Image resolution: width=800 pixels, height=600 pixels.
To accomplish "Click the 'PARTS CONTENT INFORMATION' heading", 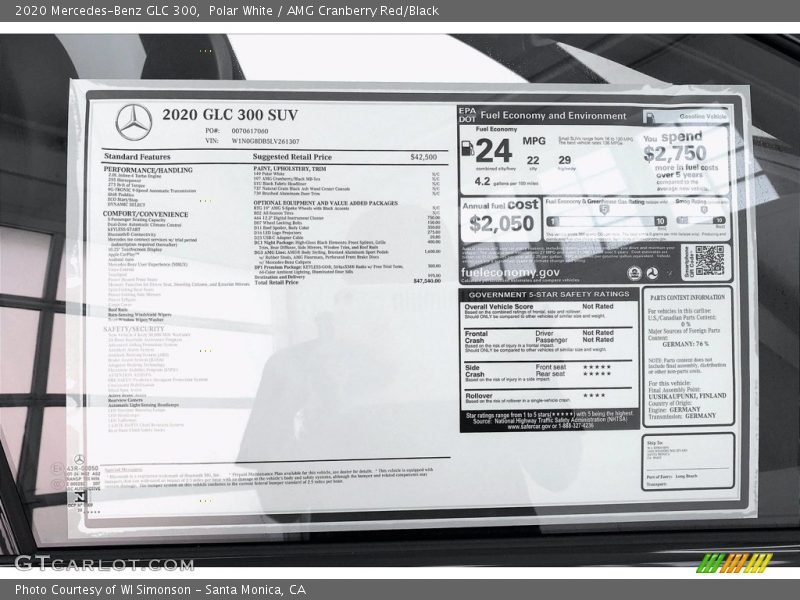I will click(687, 297).
